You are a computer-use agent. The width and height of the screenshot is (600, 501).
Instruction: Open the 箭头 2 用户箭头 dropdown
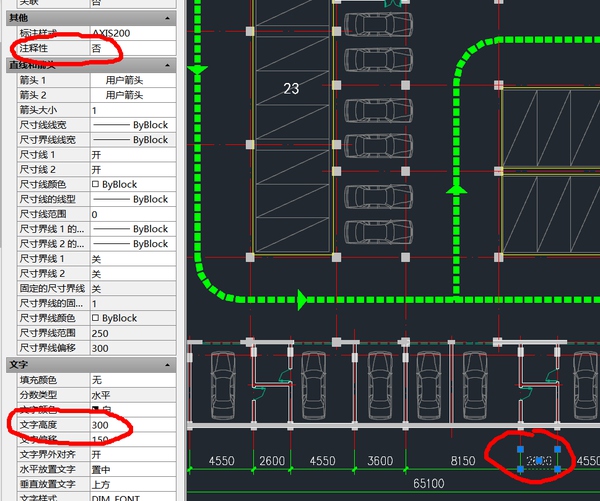click(130, 94)
